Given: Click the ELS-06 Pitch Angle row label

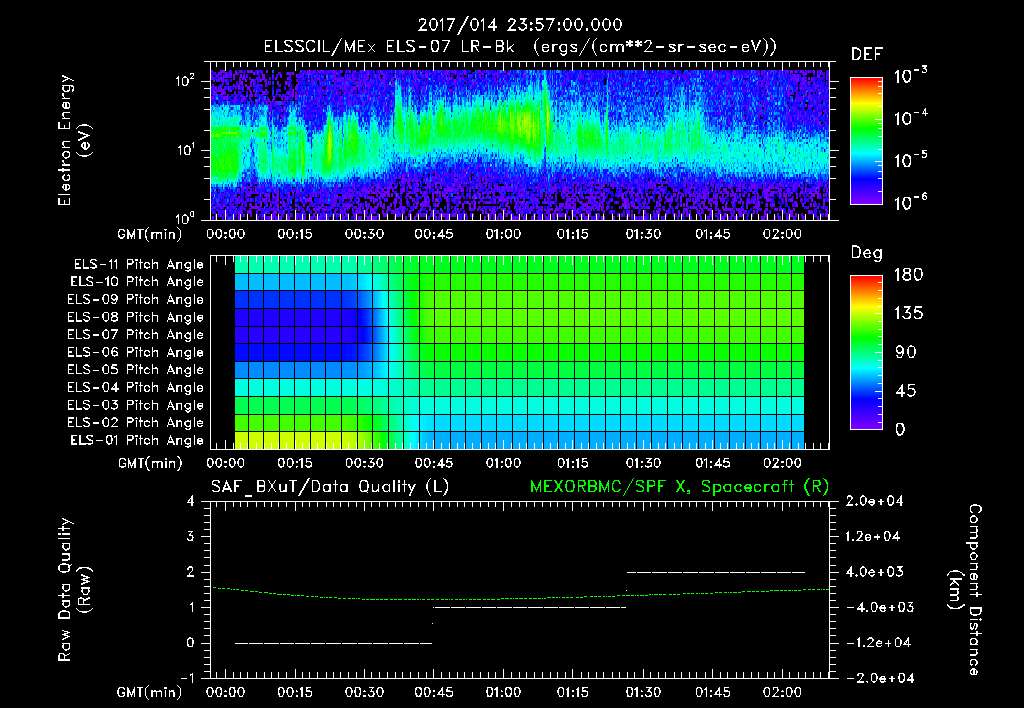Looking at the screenshot, I should click(136, 352).
